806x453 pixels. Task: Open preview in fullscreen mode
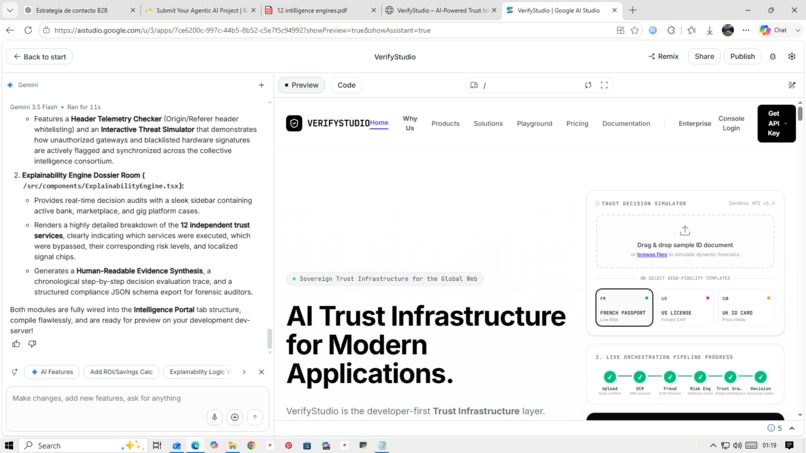click(604, 85)
